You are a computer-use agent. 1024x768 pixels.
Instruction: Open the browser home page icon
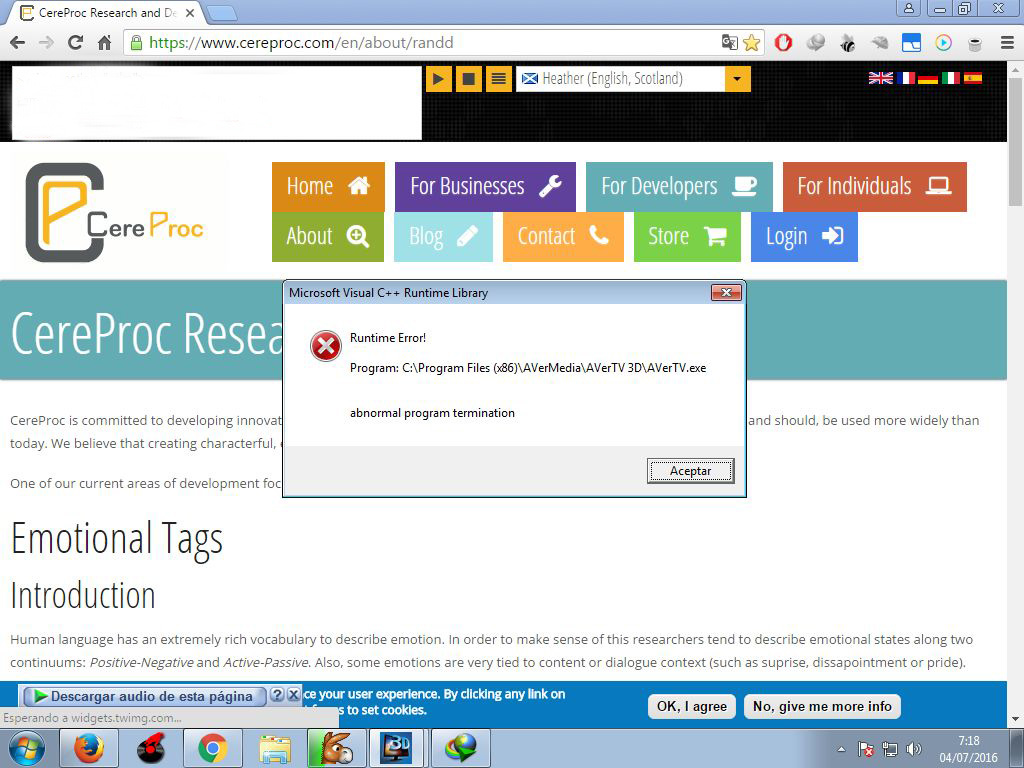click(104, 43)
